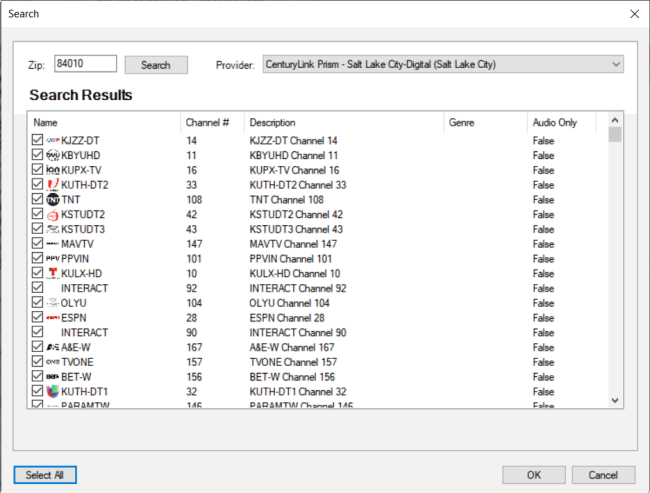Screen dimensions: 650x493
Task: Click the results list scroll down arrow
Action: 615,400
